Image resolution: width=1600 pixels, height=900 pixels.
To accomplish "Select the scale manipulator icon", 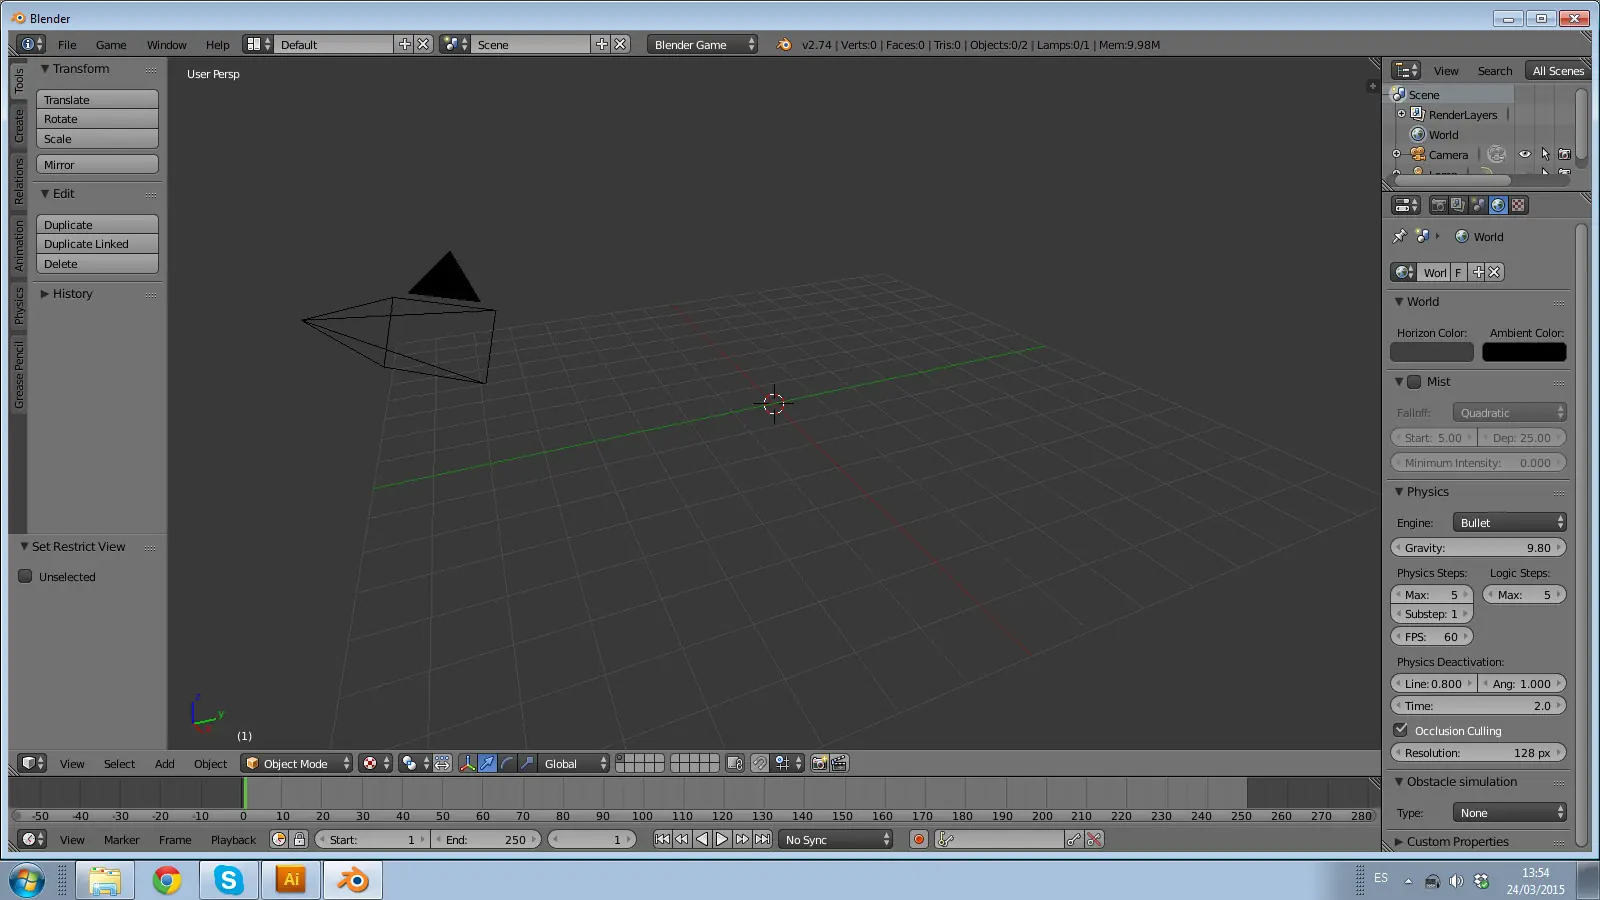I will coord(527,763).
